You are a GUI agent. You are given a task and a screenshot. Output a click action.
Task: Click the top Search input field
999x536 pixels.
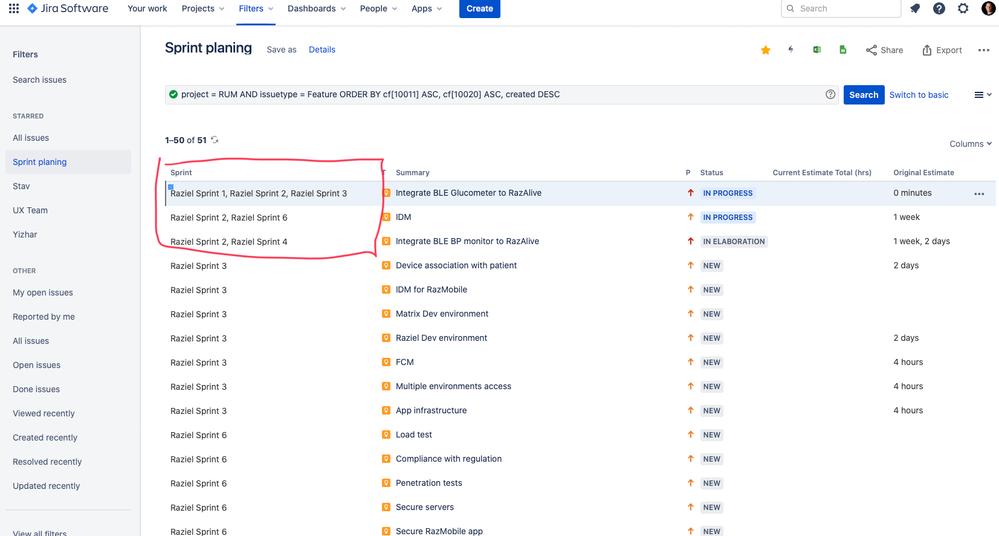[x=841, y=8]
